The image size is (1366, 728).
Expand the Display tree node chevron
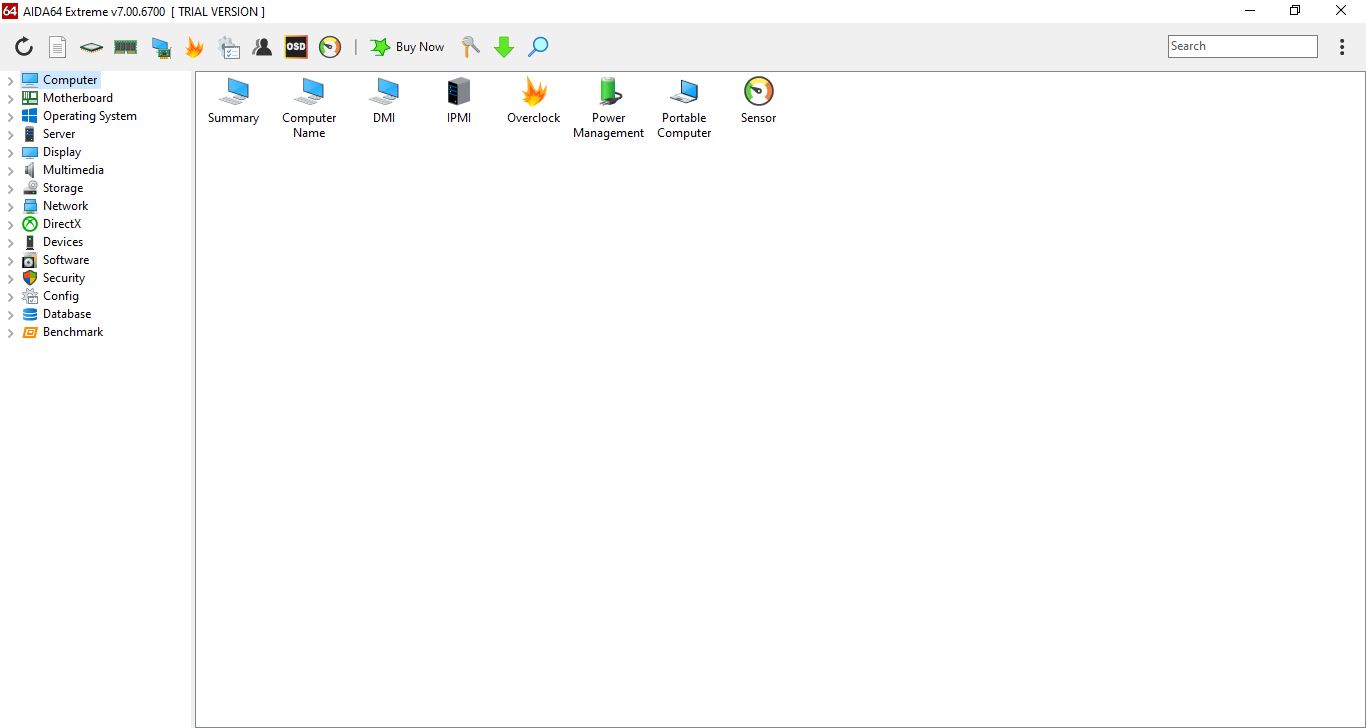tap(11, 152)
